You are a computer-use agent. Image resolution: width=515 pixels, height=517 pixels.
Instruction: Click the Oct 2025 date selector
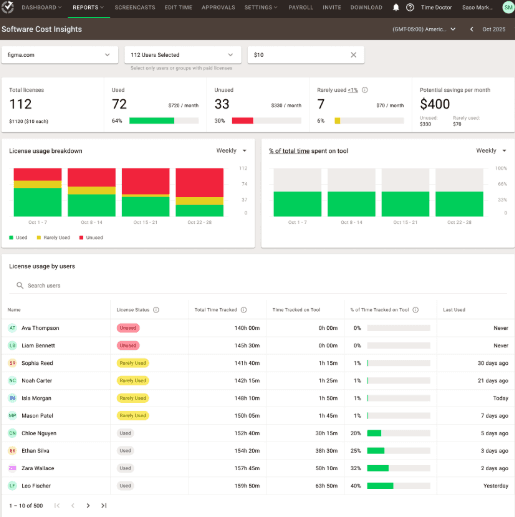[x=494, y=29]
